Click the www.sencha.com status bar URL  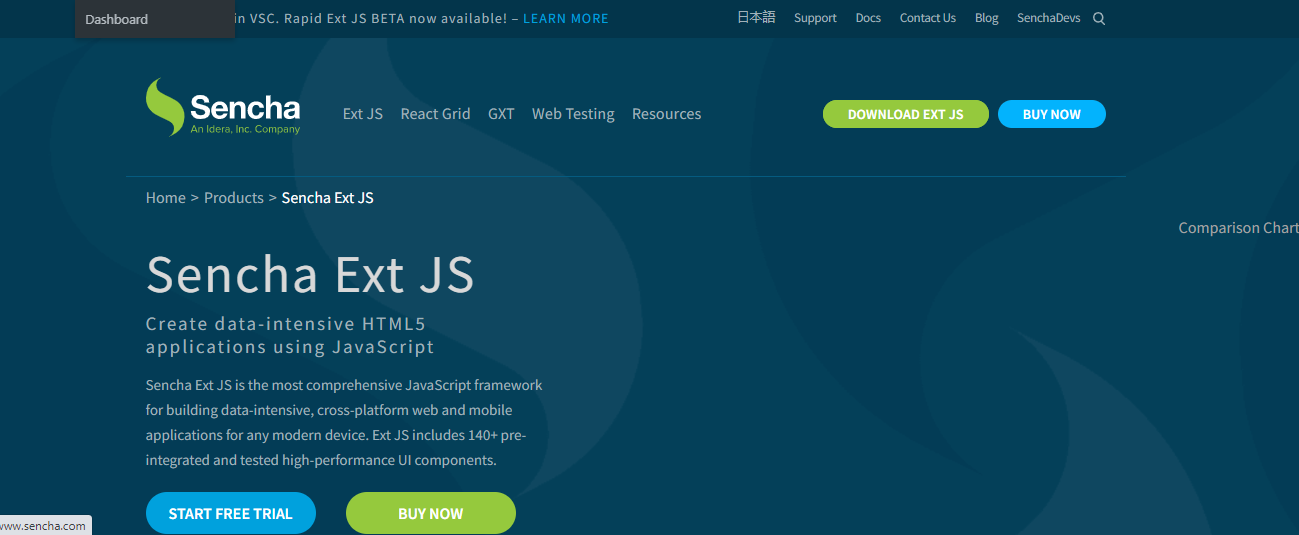tap(44, 526)
